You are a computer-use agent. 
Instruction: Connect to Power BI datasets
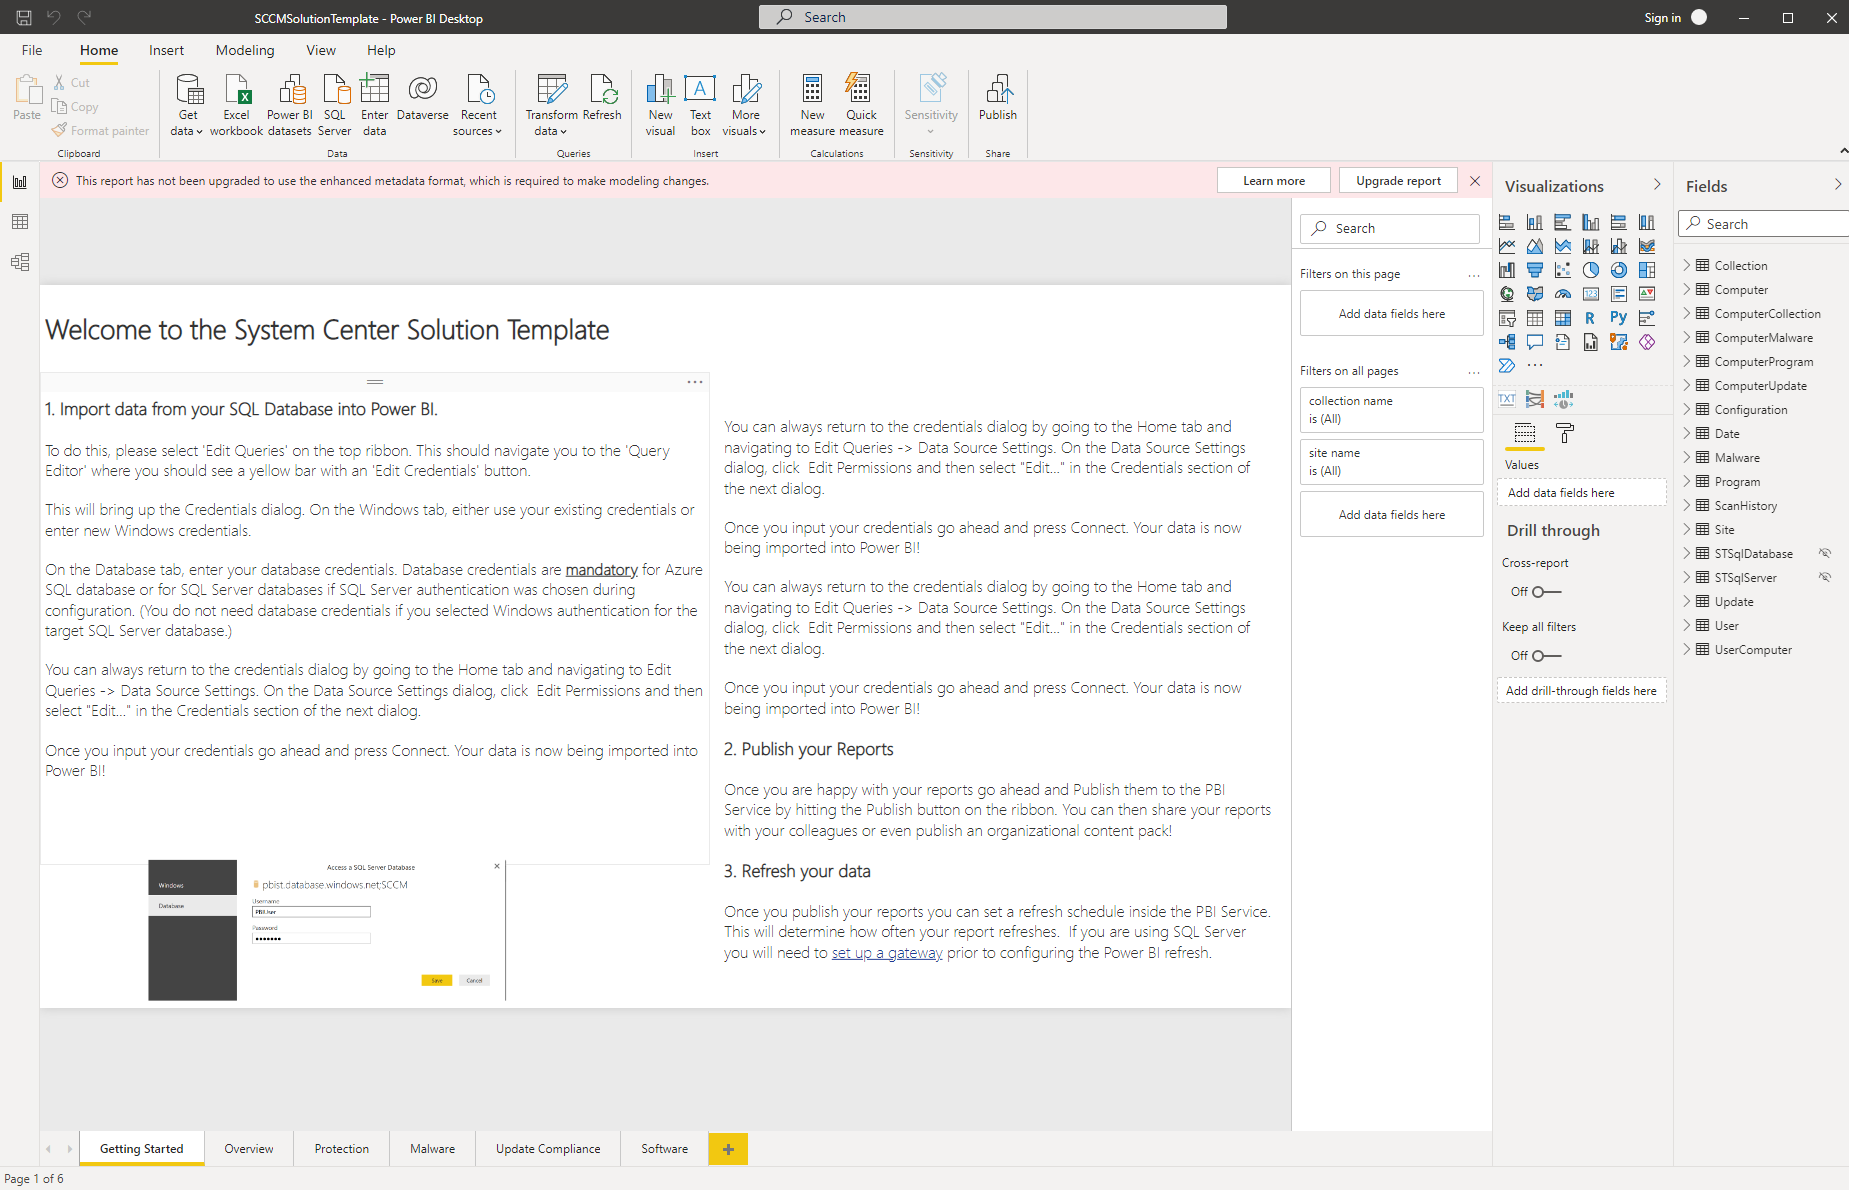point(290,105)
